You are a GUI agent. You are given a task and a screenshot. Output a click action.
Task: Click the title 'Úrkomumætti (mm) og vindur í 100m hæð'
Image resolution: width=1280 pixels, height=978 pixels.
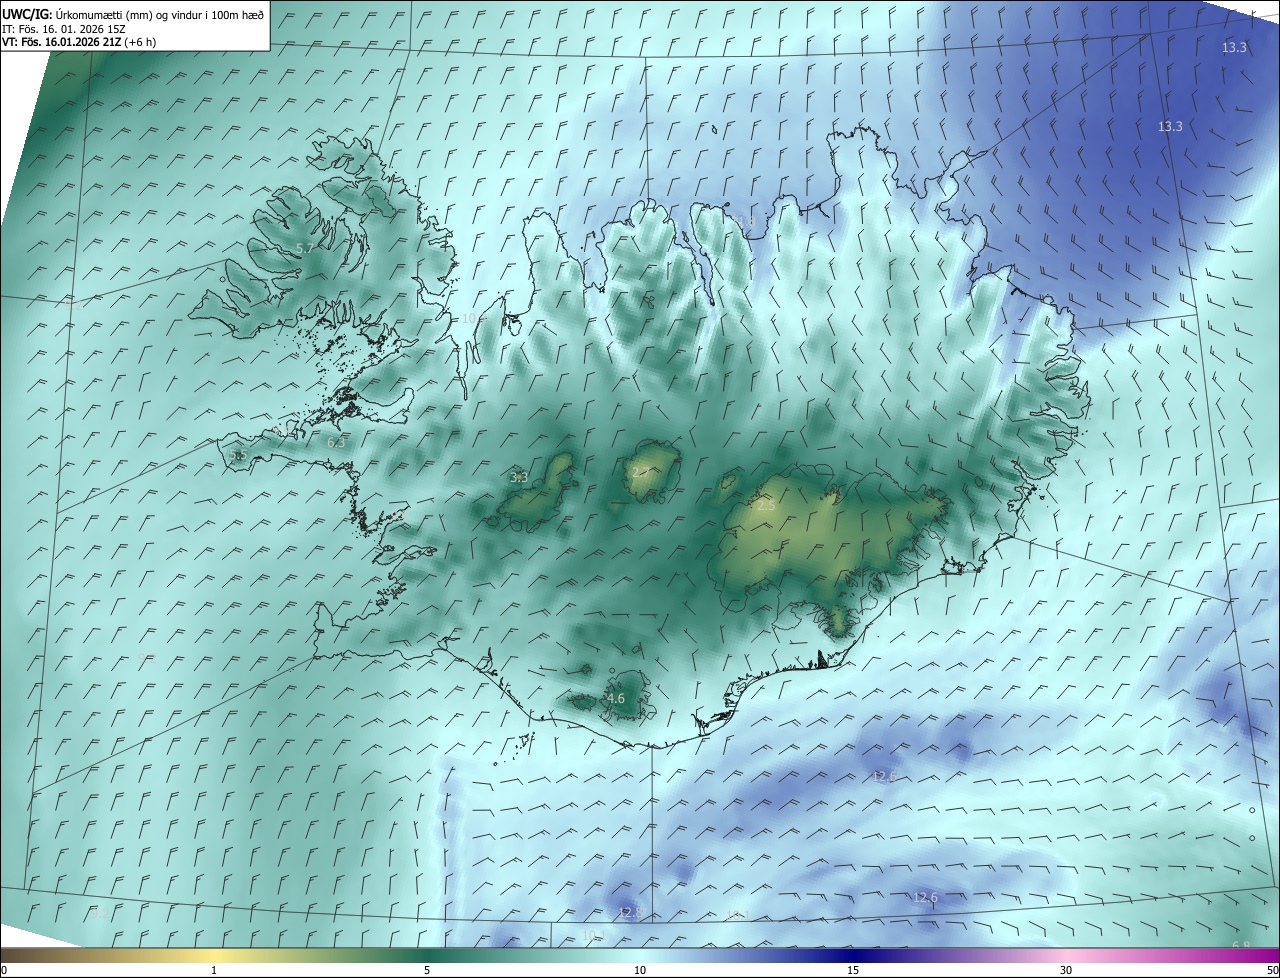(x=160, y=14)
